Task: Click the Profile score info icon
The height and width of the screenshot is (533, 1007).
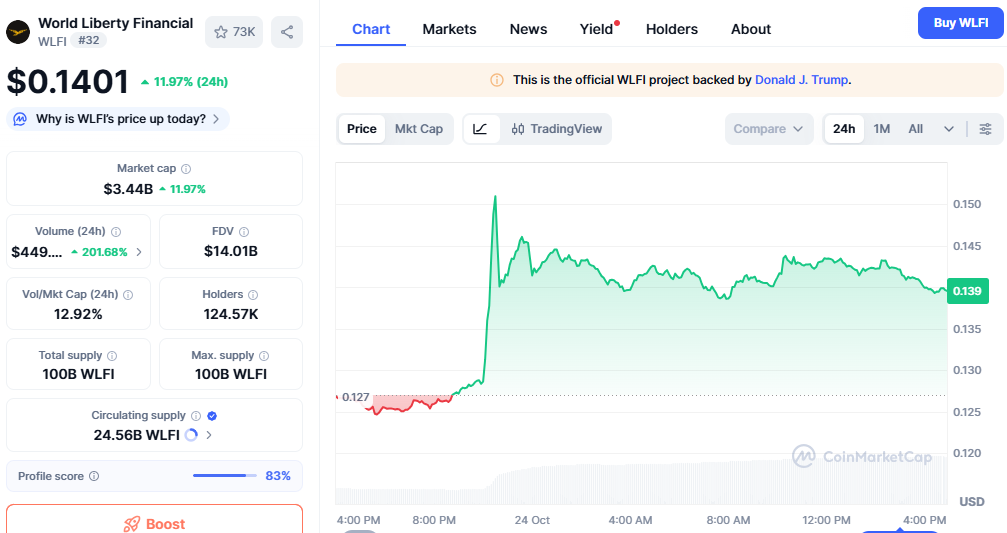Action: point(94,477)
